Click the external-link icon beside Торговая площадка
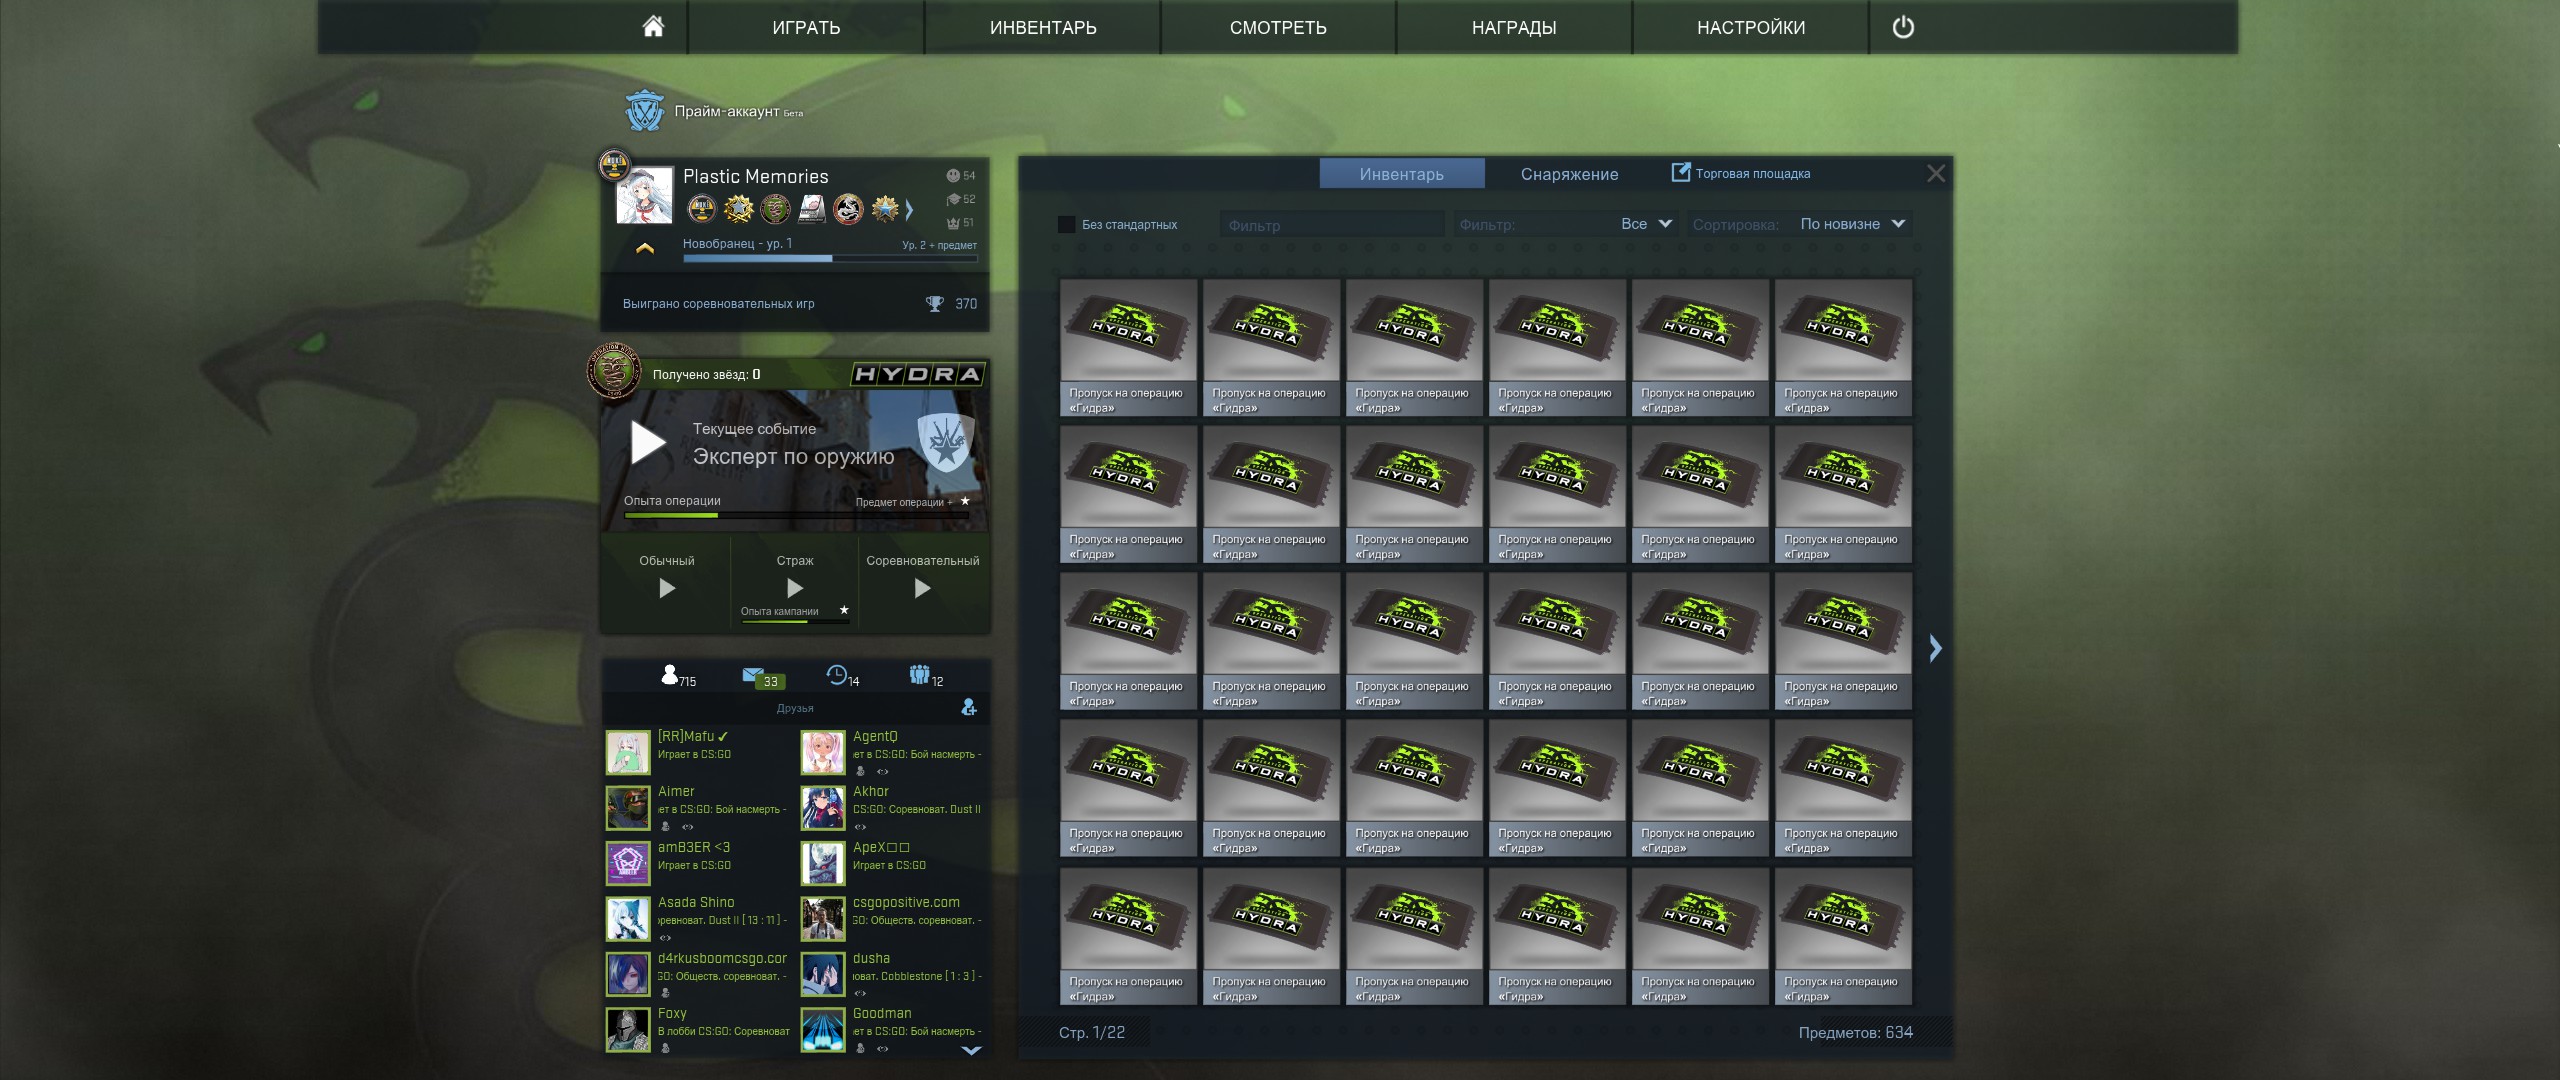 (1681, 172)
